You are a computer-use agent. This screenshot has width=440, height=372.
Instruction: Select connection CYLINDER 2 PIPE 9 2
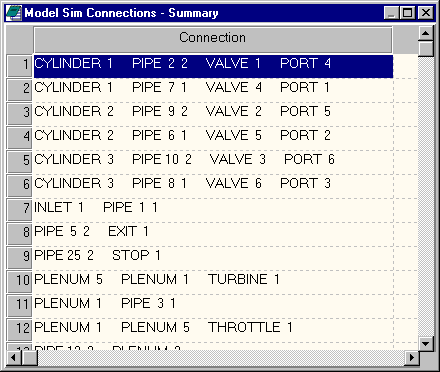coord(213,114)
